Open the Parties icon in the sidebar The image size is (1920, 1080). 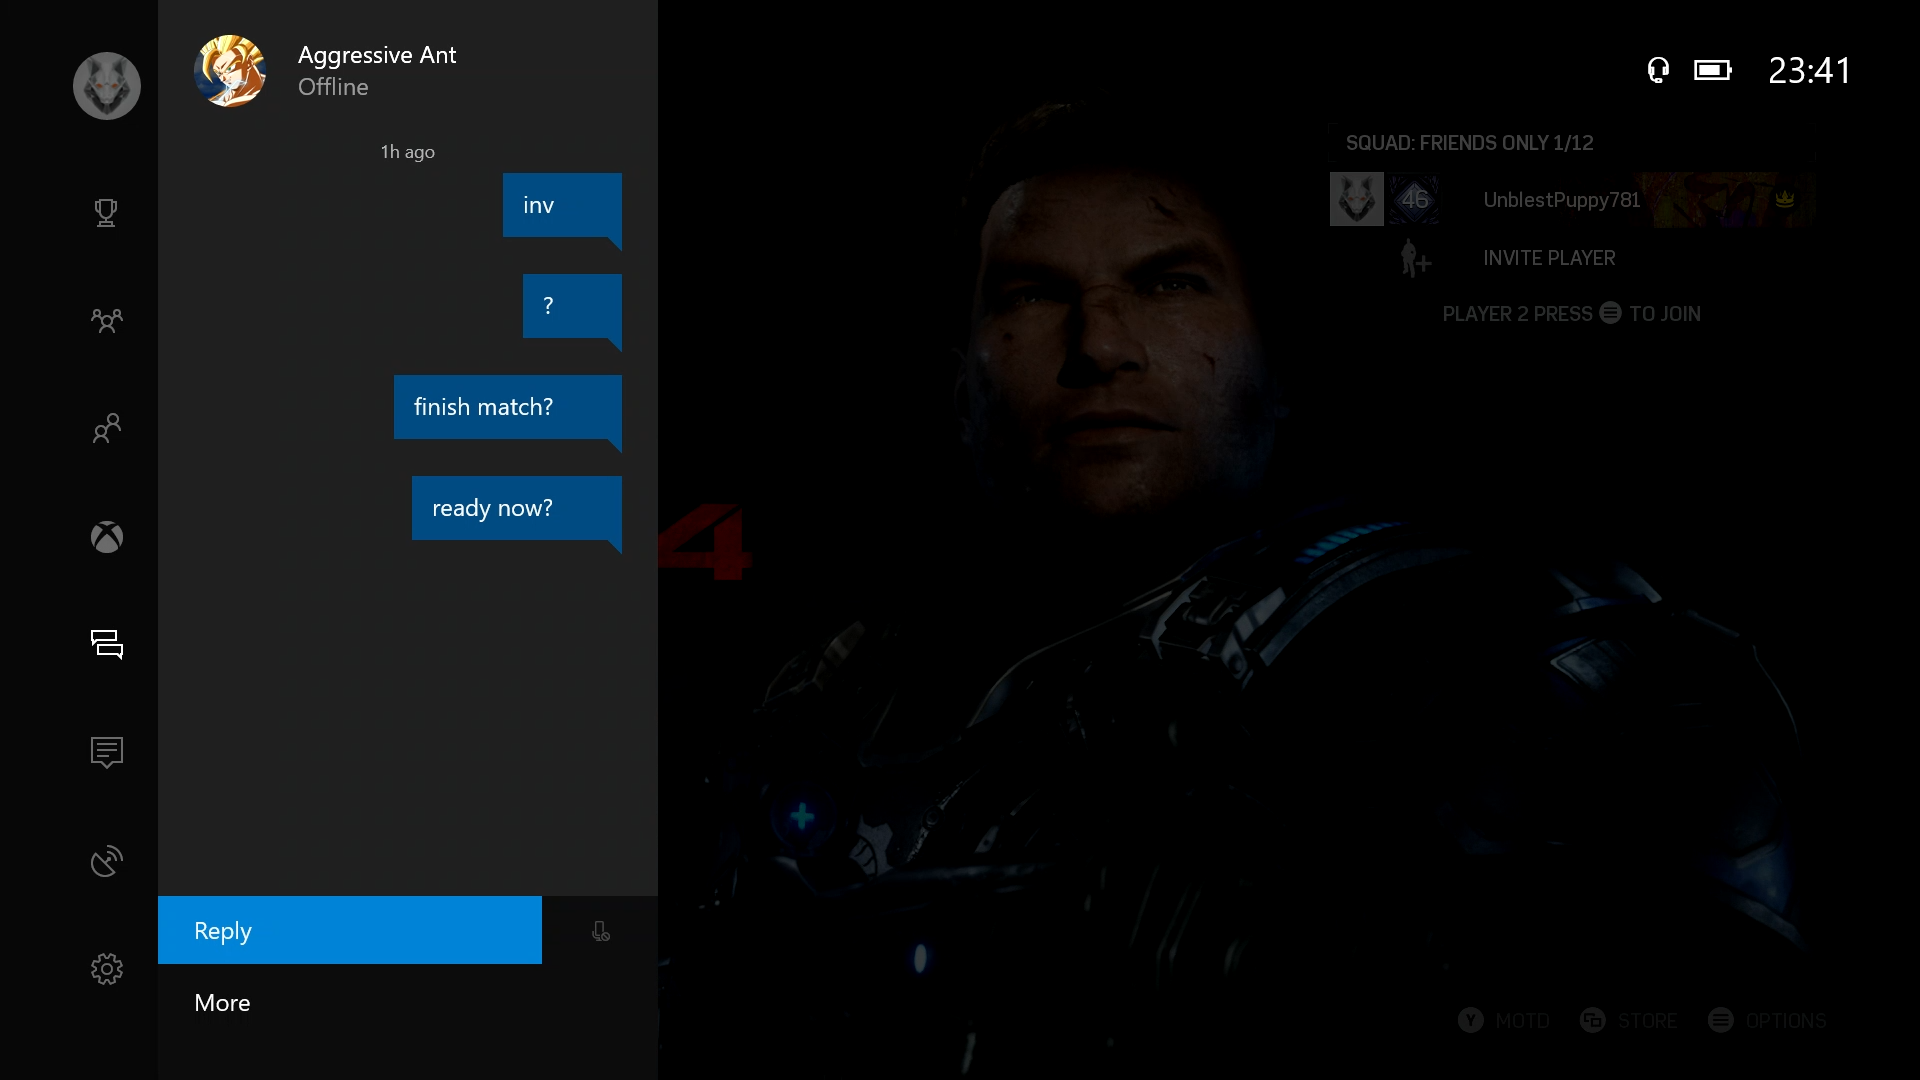tap(107, 428)
